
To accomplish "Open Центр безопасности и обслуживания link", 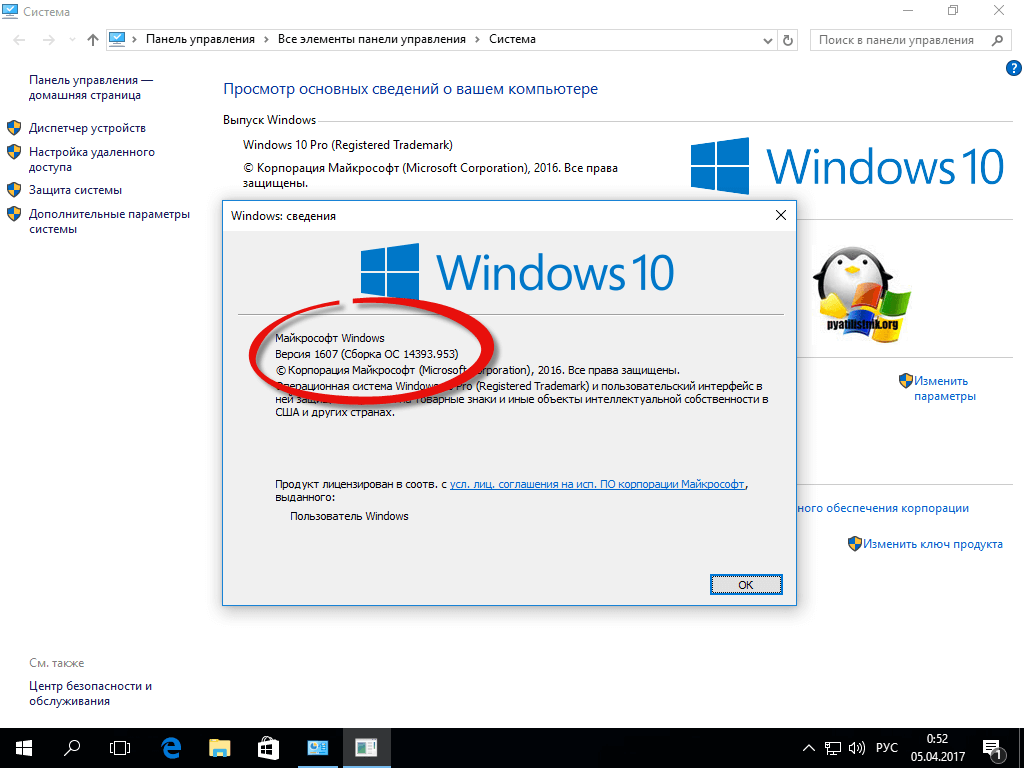I will click(x=90, y=694).
